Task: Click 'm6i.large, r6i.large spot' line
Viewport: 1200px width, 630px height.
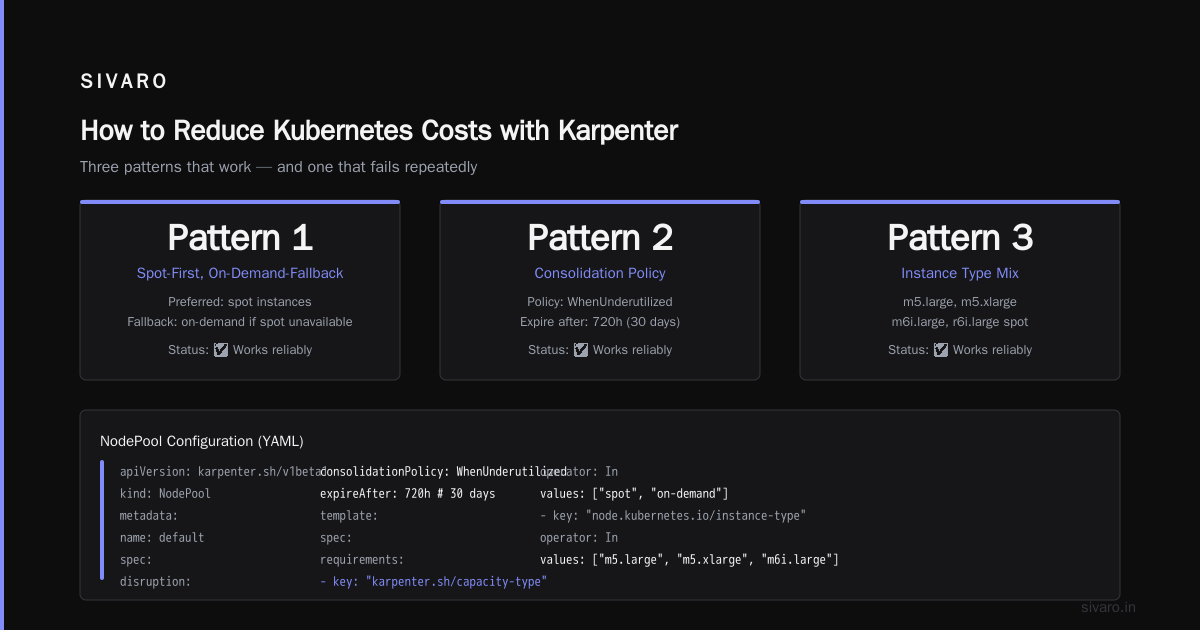Action: pos(960,322)
